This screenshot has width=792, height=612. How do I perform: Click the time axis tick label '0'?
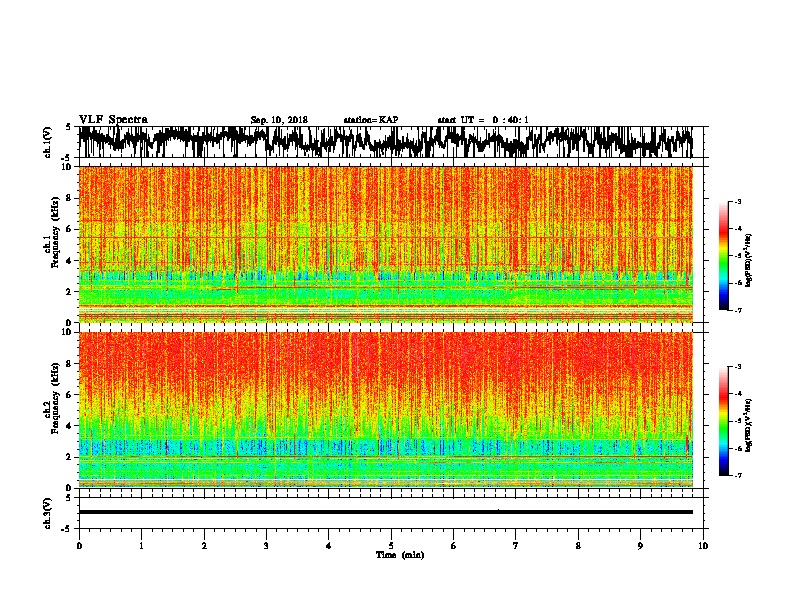pos(79,546)
